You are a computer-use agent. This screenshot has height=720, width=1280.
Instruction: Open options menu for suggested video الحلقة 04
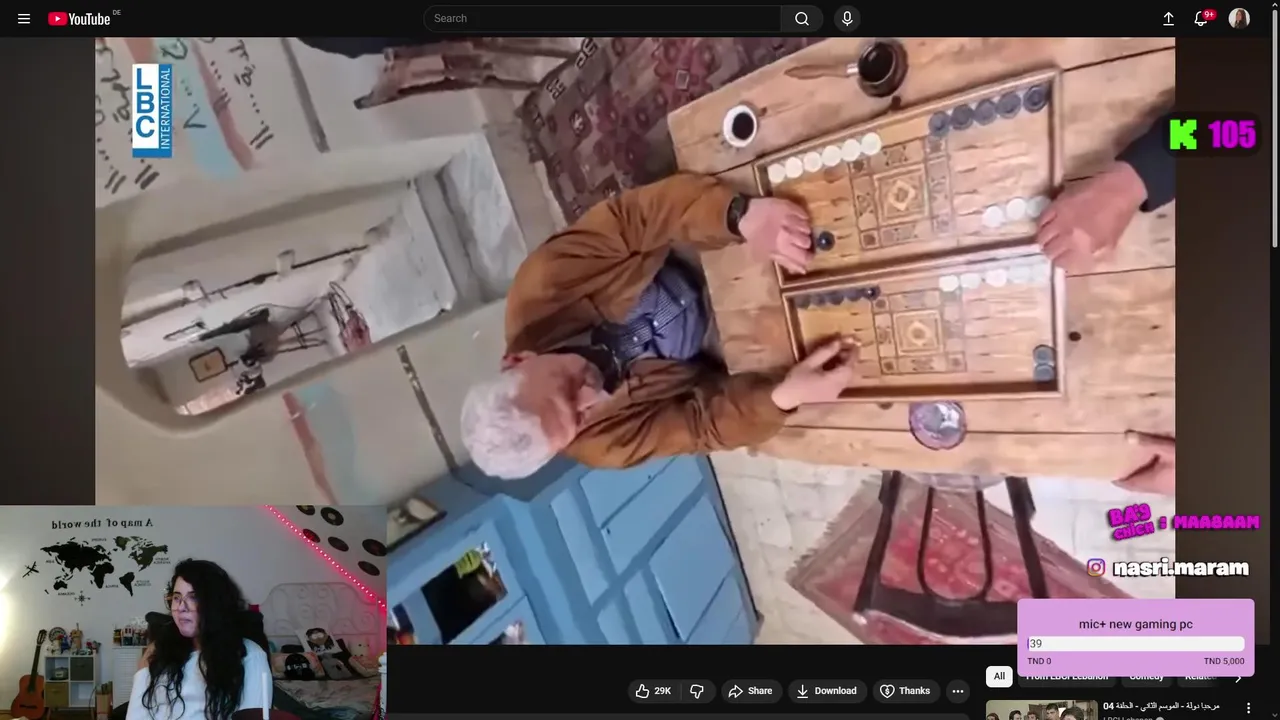pyautogui.click(x=1247, y=708)
